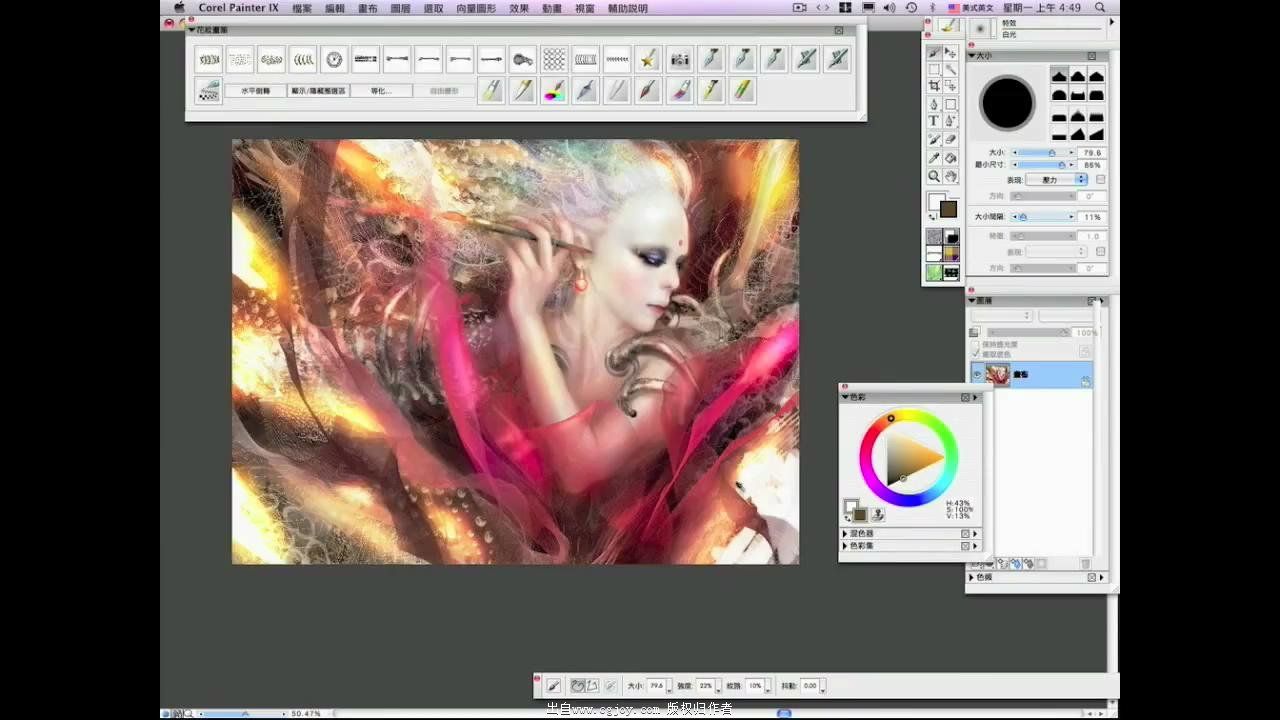This screenshot has width=1280, height=720.
Task: Click the clone stamp icon in Colors panel
Action: (x=878, y=515)
